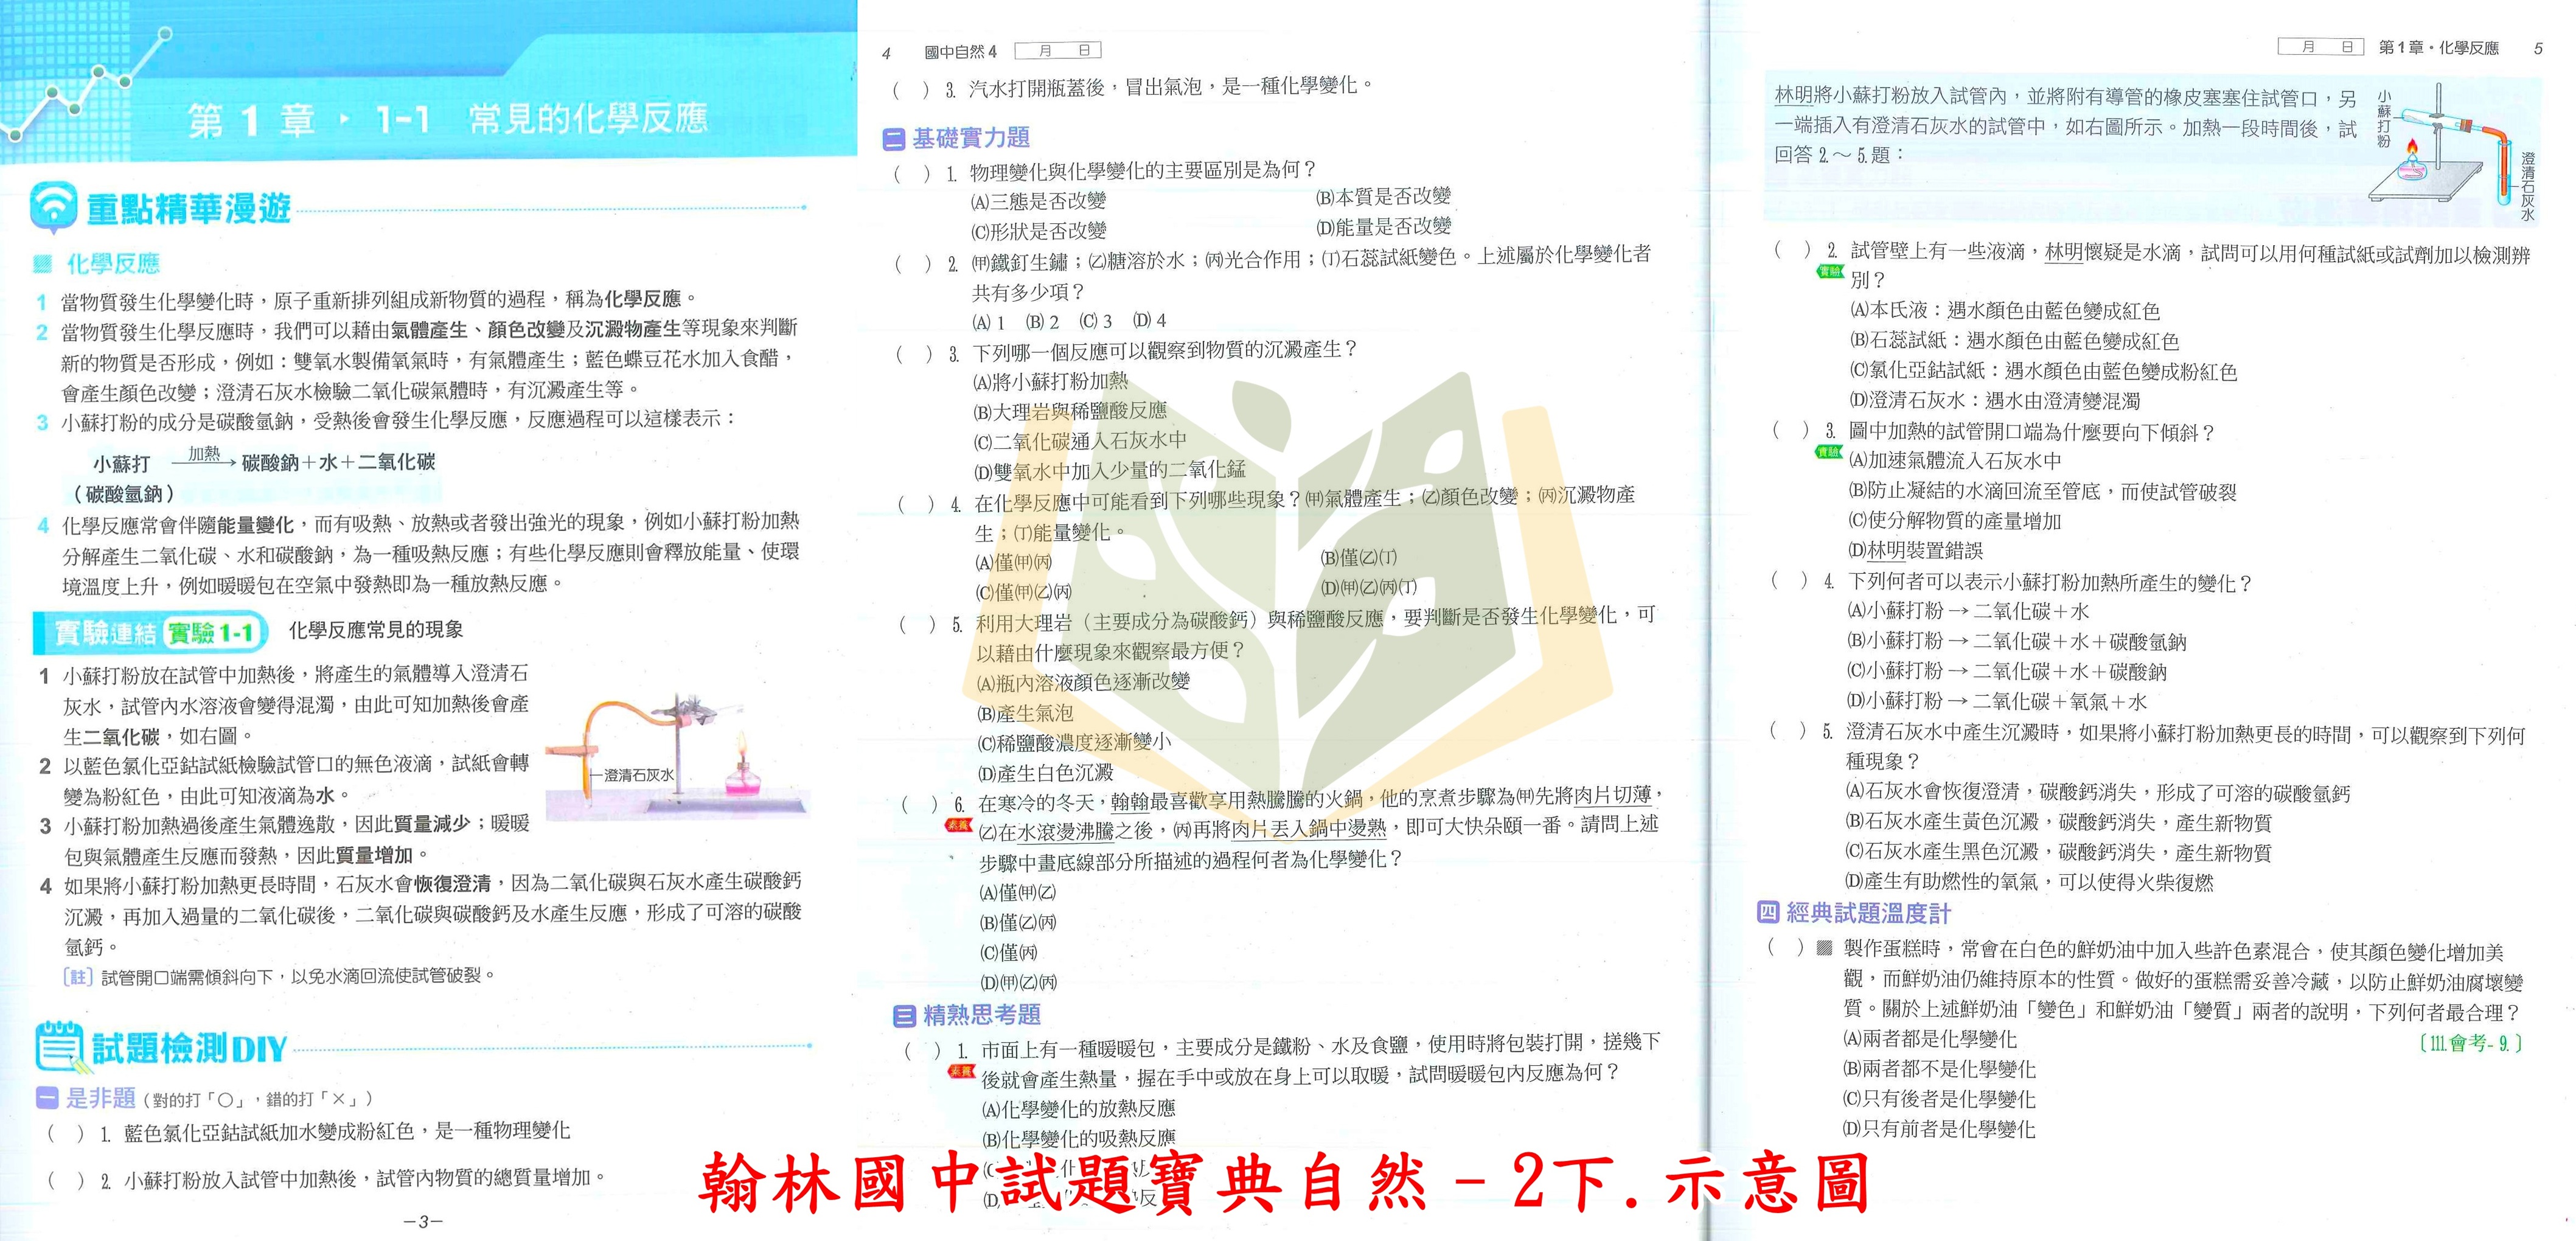Click the grey square marker before 製作蛋糕時 question
This screenshot has width=2576, height=1241.
tap(1825, 947)
